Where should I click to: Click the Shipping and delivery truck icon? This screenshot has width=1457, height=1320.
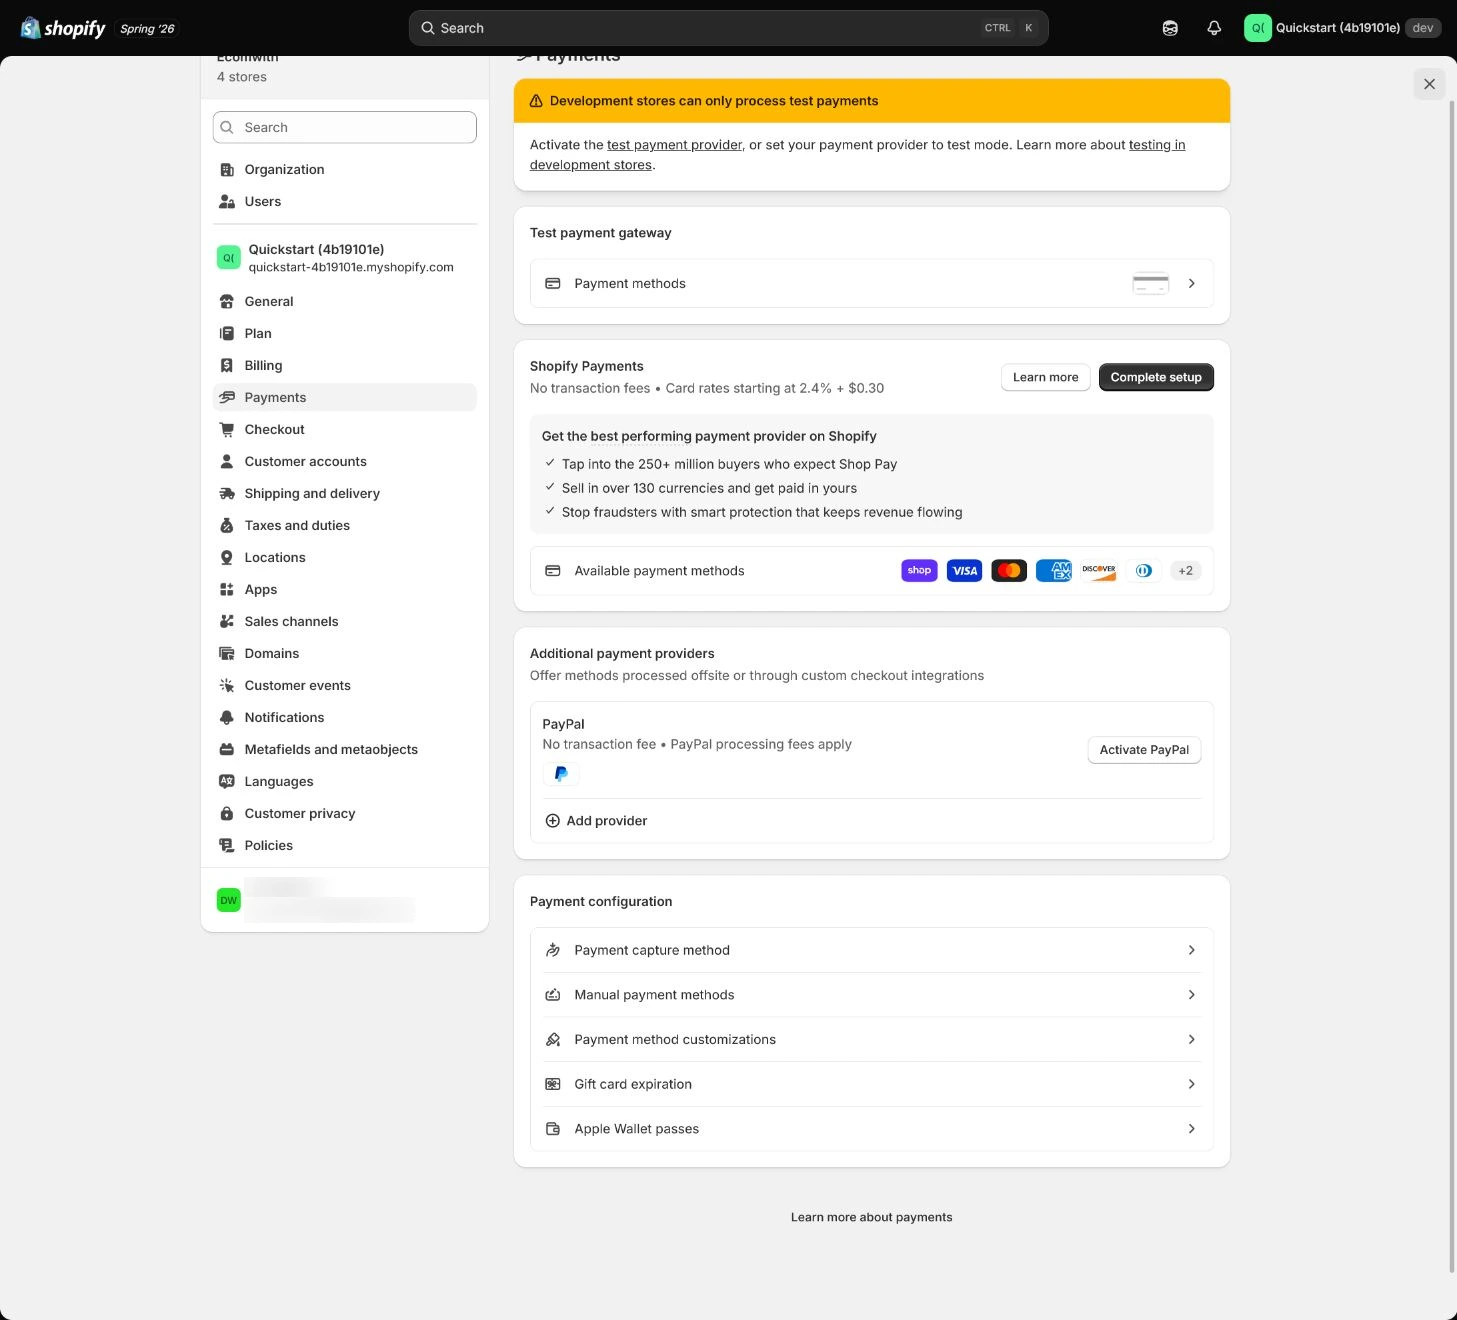tap(227, 494)
